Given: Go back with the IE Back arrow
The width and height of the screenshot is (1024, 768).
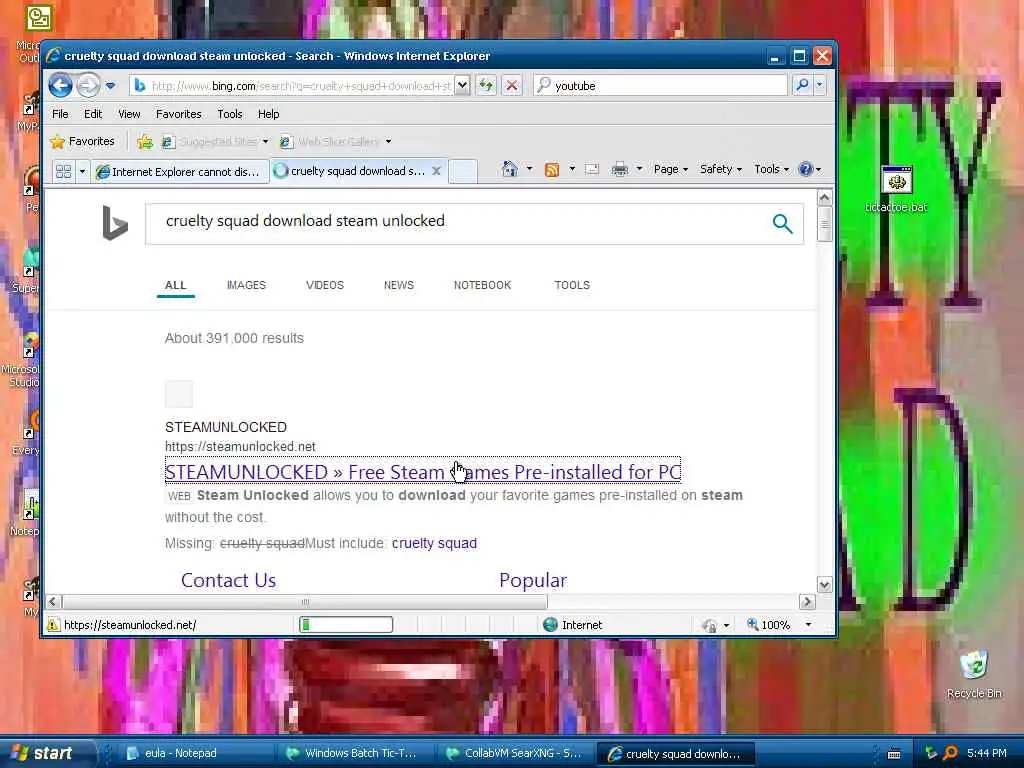Looking at the screenshot, I should [x=60, y=86].
